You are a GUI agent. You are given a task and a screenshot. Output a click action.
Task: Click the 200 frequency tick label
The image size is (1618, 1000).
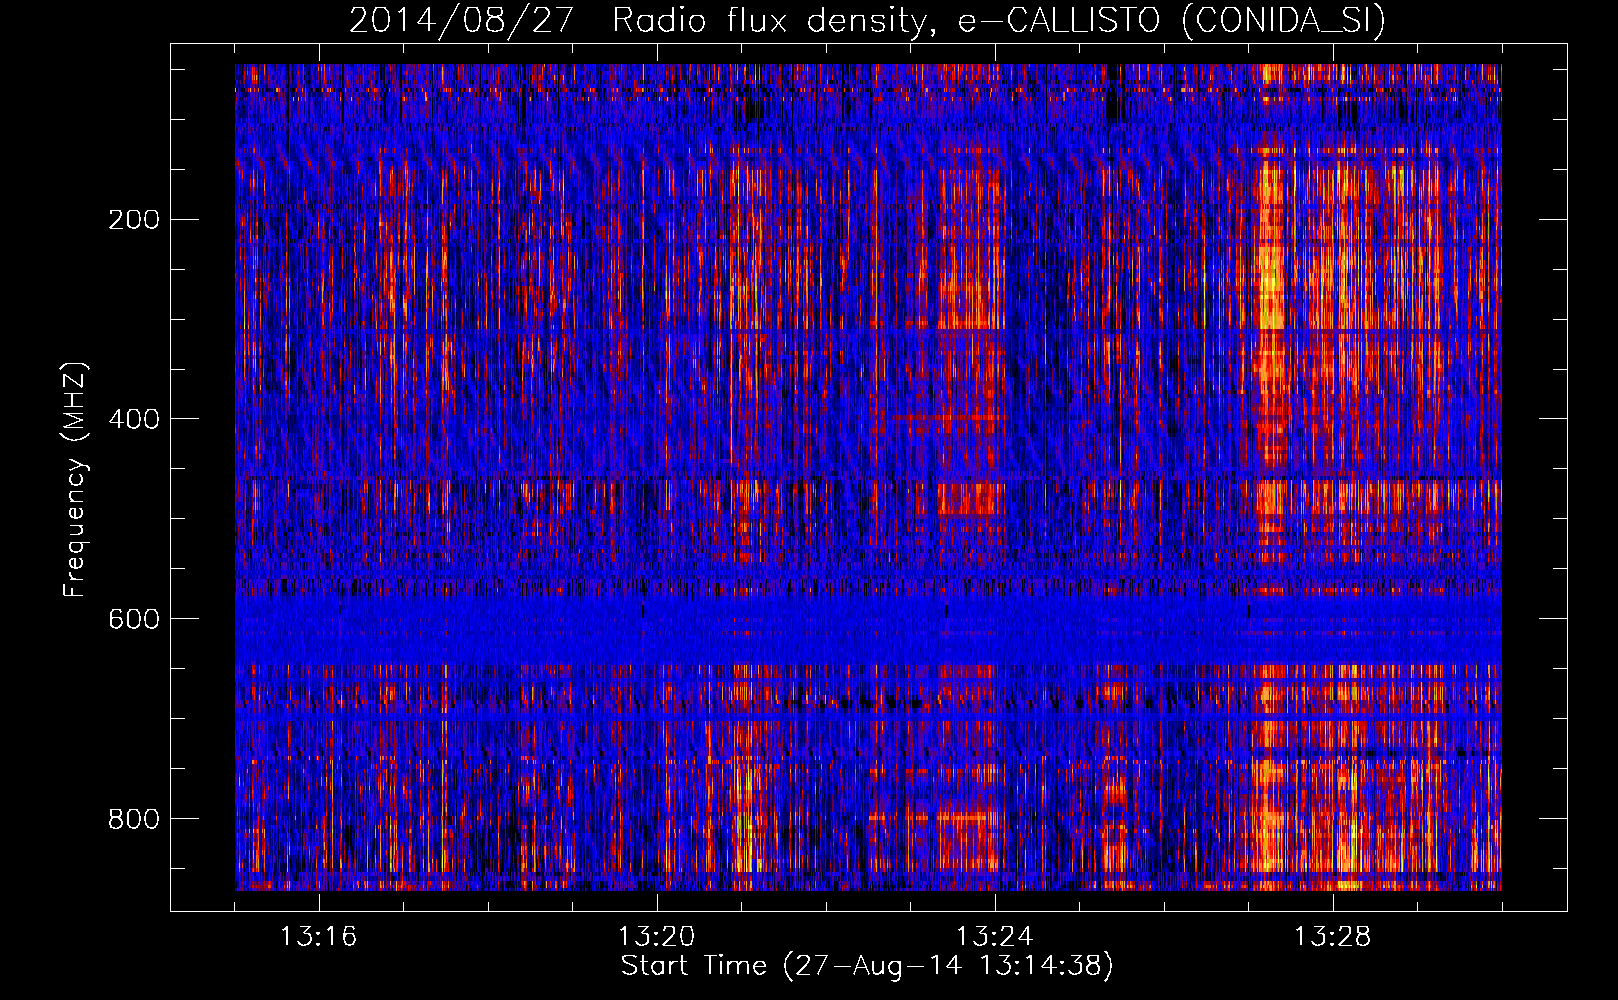[x=133, y=220]
